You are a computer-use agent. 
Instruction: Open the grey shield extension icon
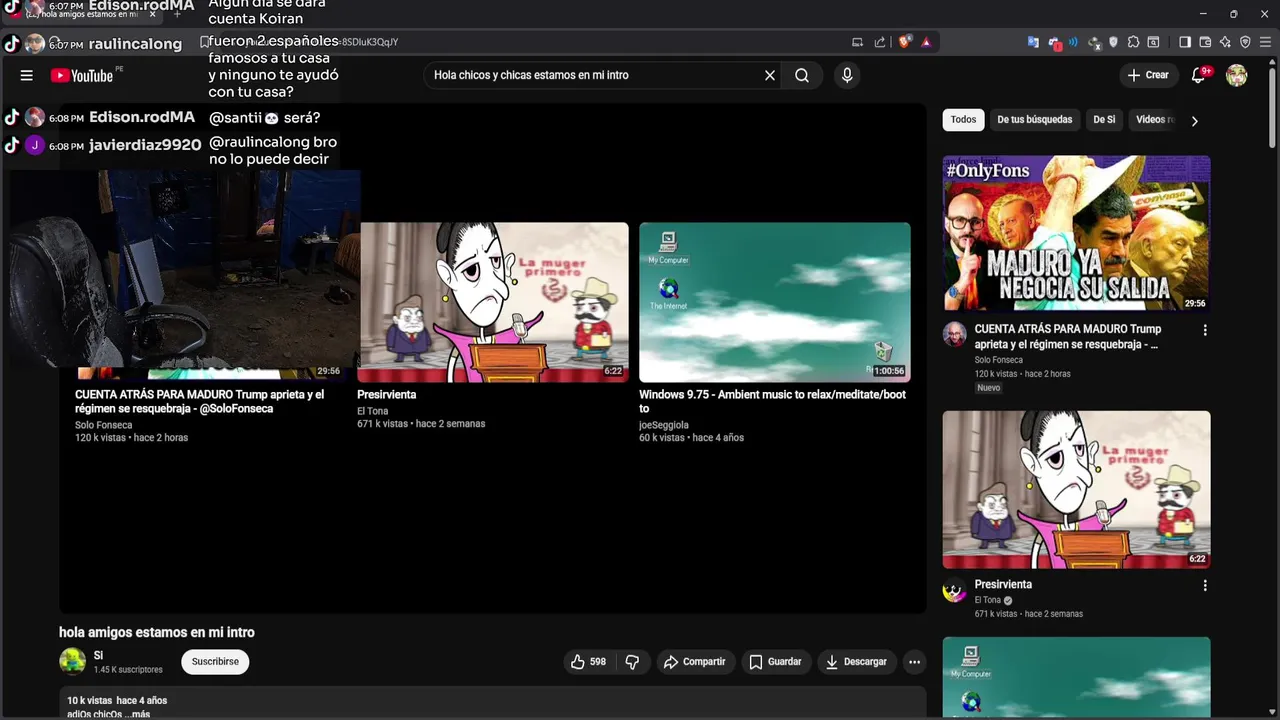(x=1113, y=42)
